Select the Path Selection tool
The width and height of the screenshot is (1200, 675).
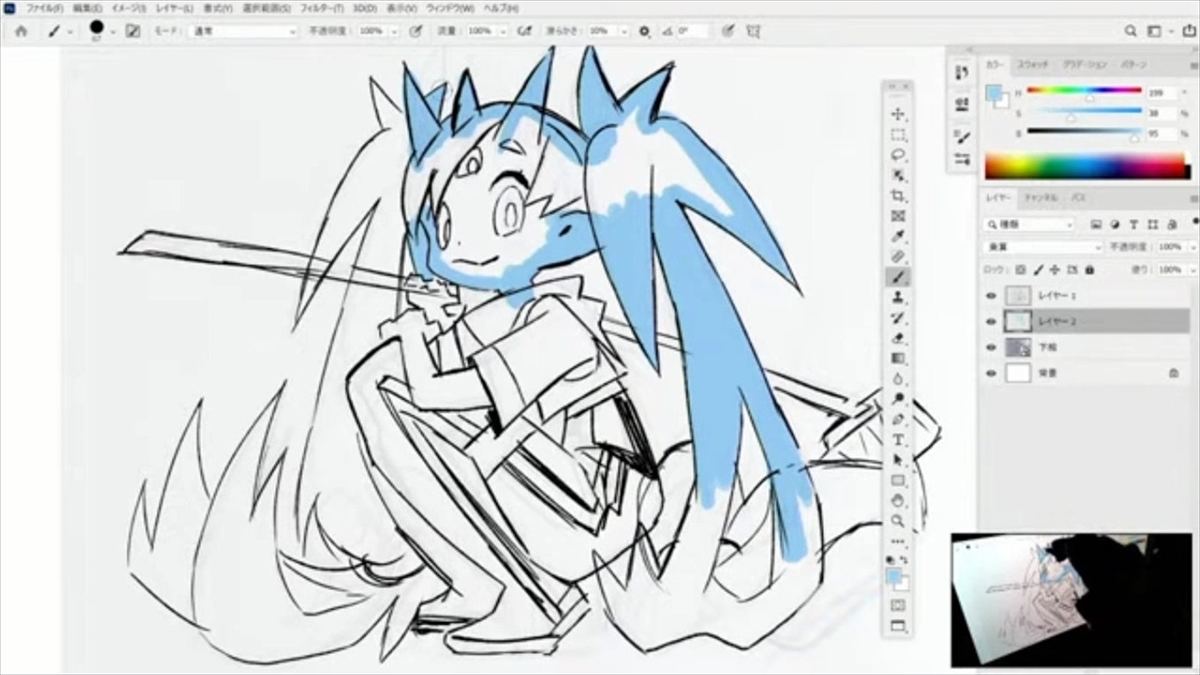coord(897,460)
